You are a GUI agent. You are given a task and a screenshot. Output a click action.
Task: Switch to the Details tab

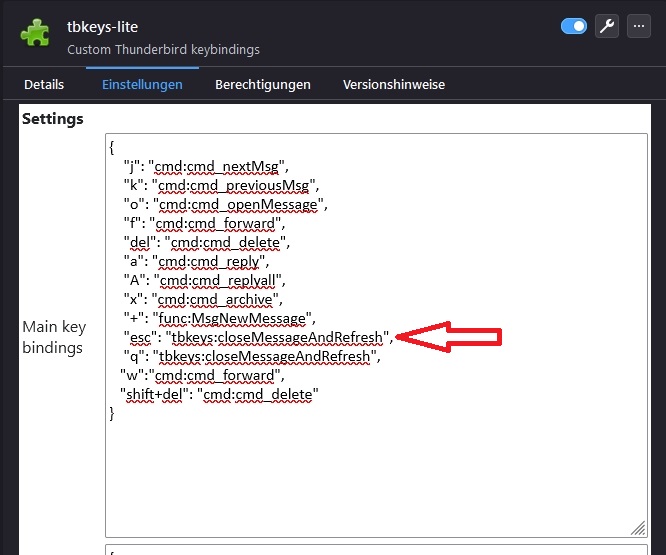(44, 85)
